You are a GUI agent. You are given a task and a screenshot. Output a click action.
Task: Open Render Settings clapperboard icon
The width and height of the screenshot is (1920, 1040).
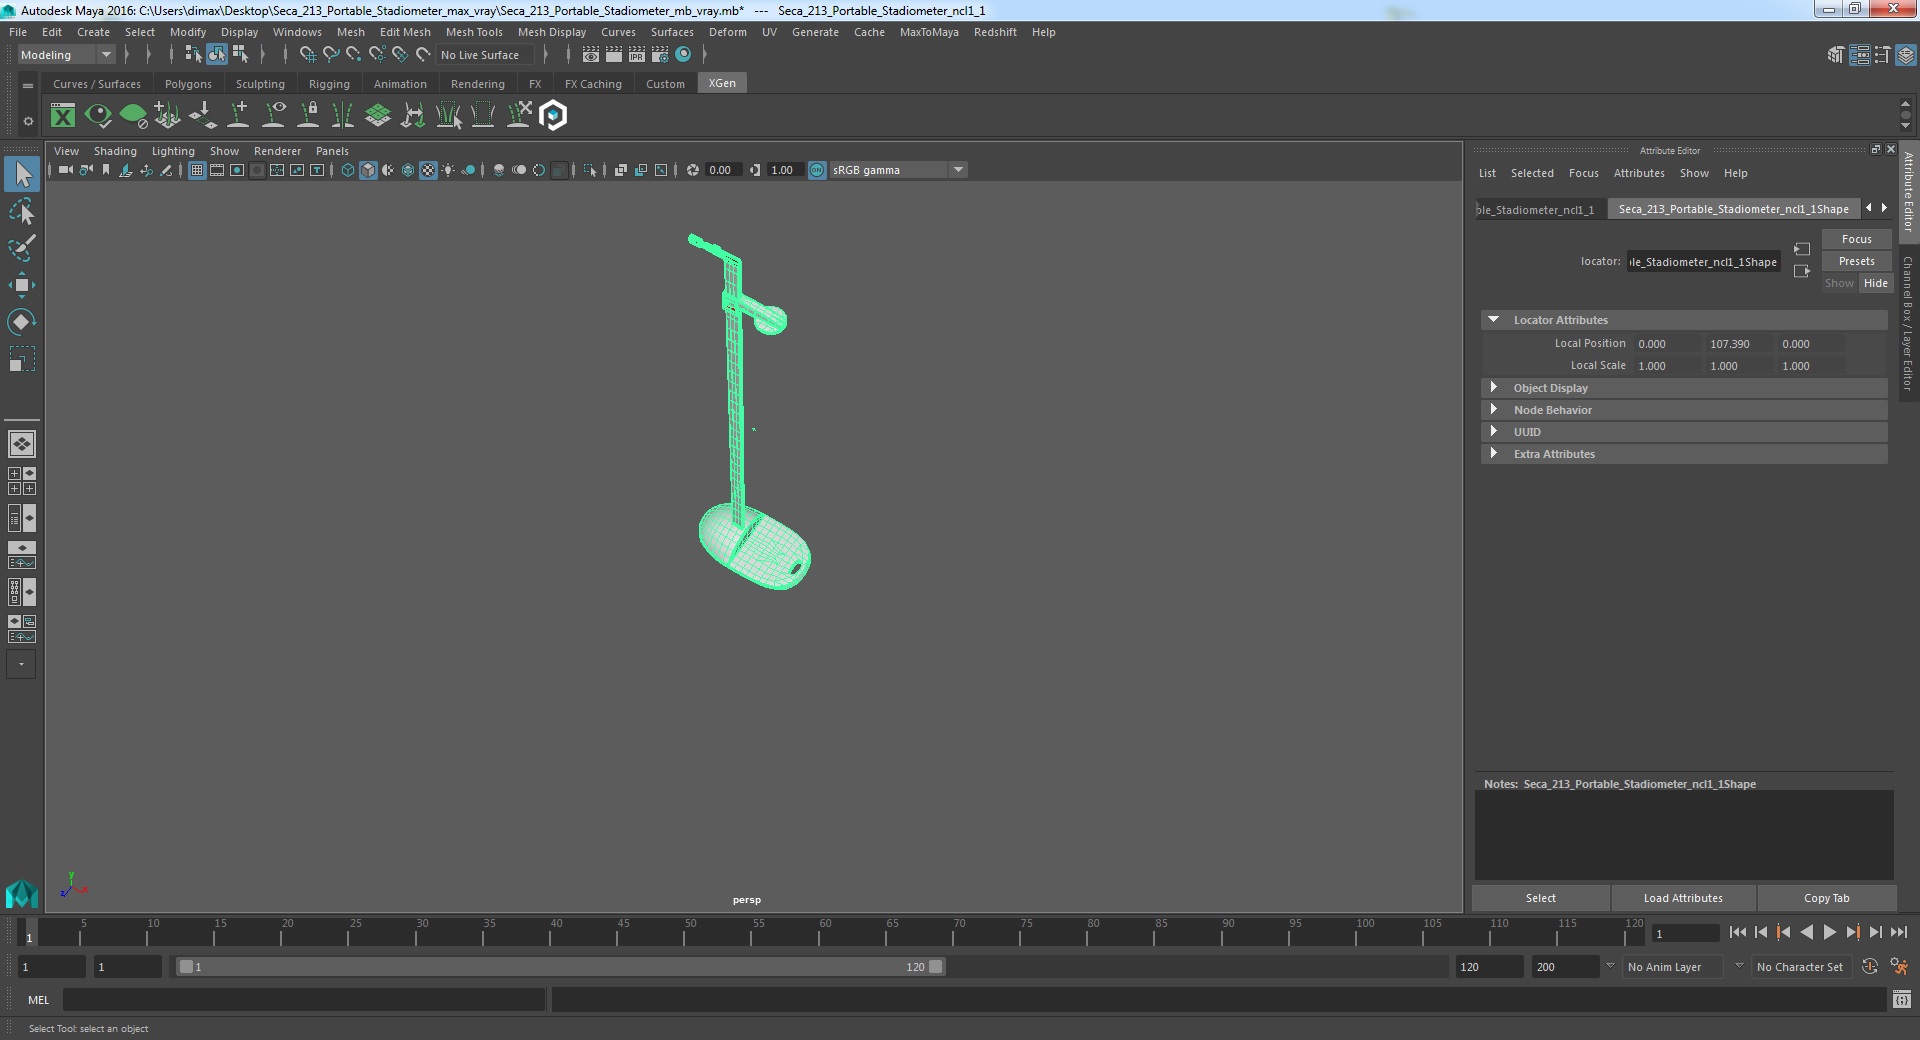tap(659, 55)
